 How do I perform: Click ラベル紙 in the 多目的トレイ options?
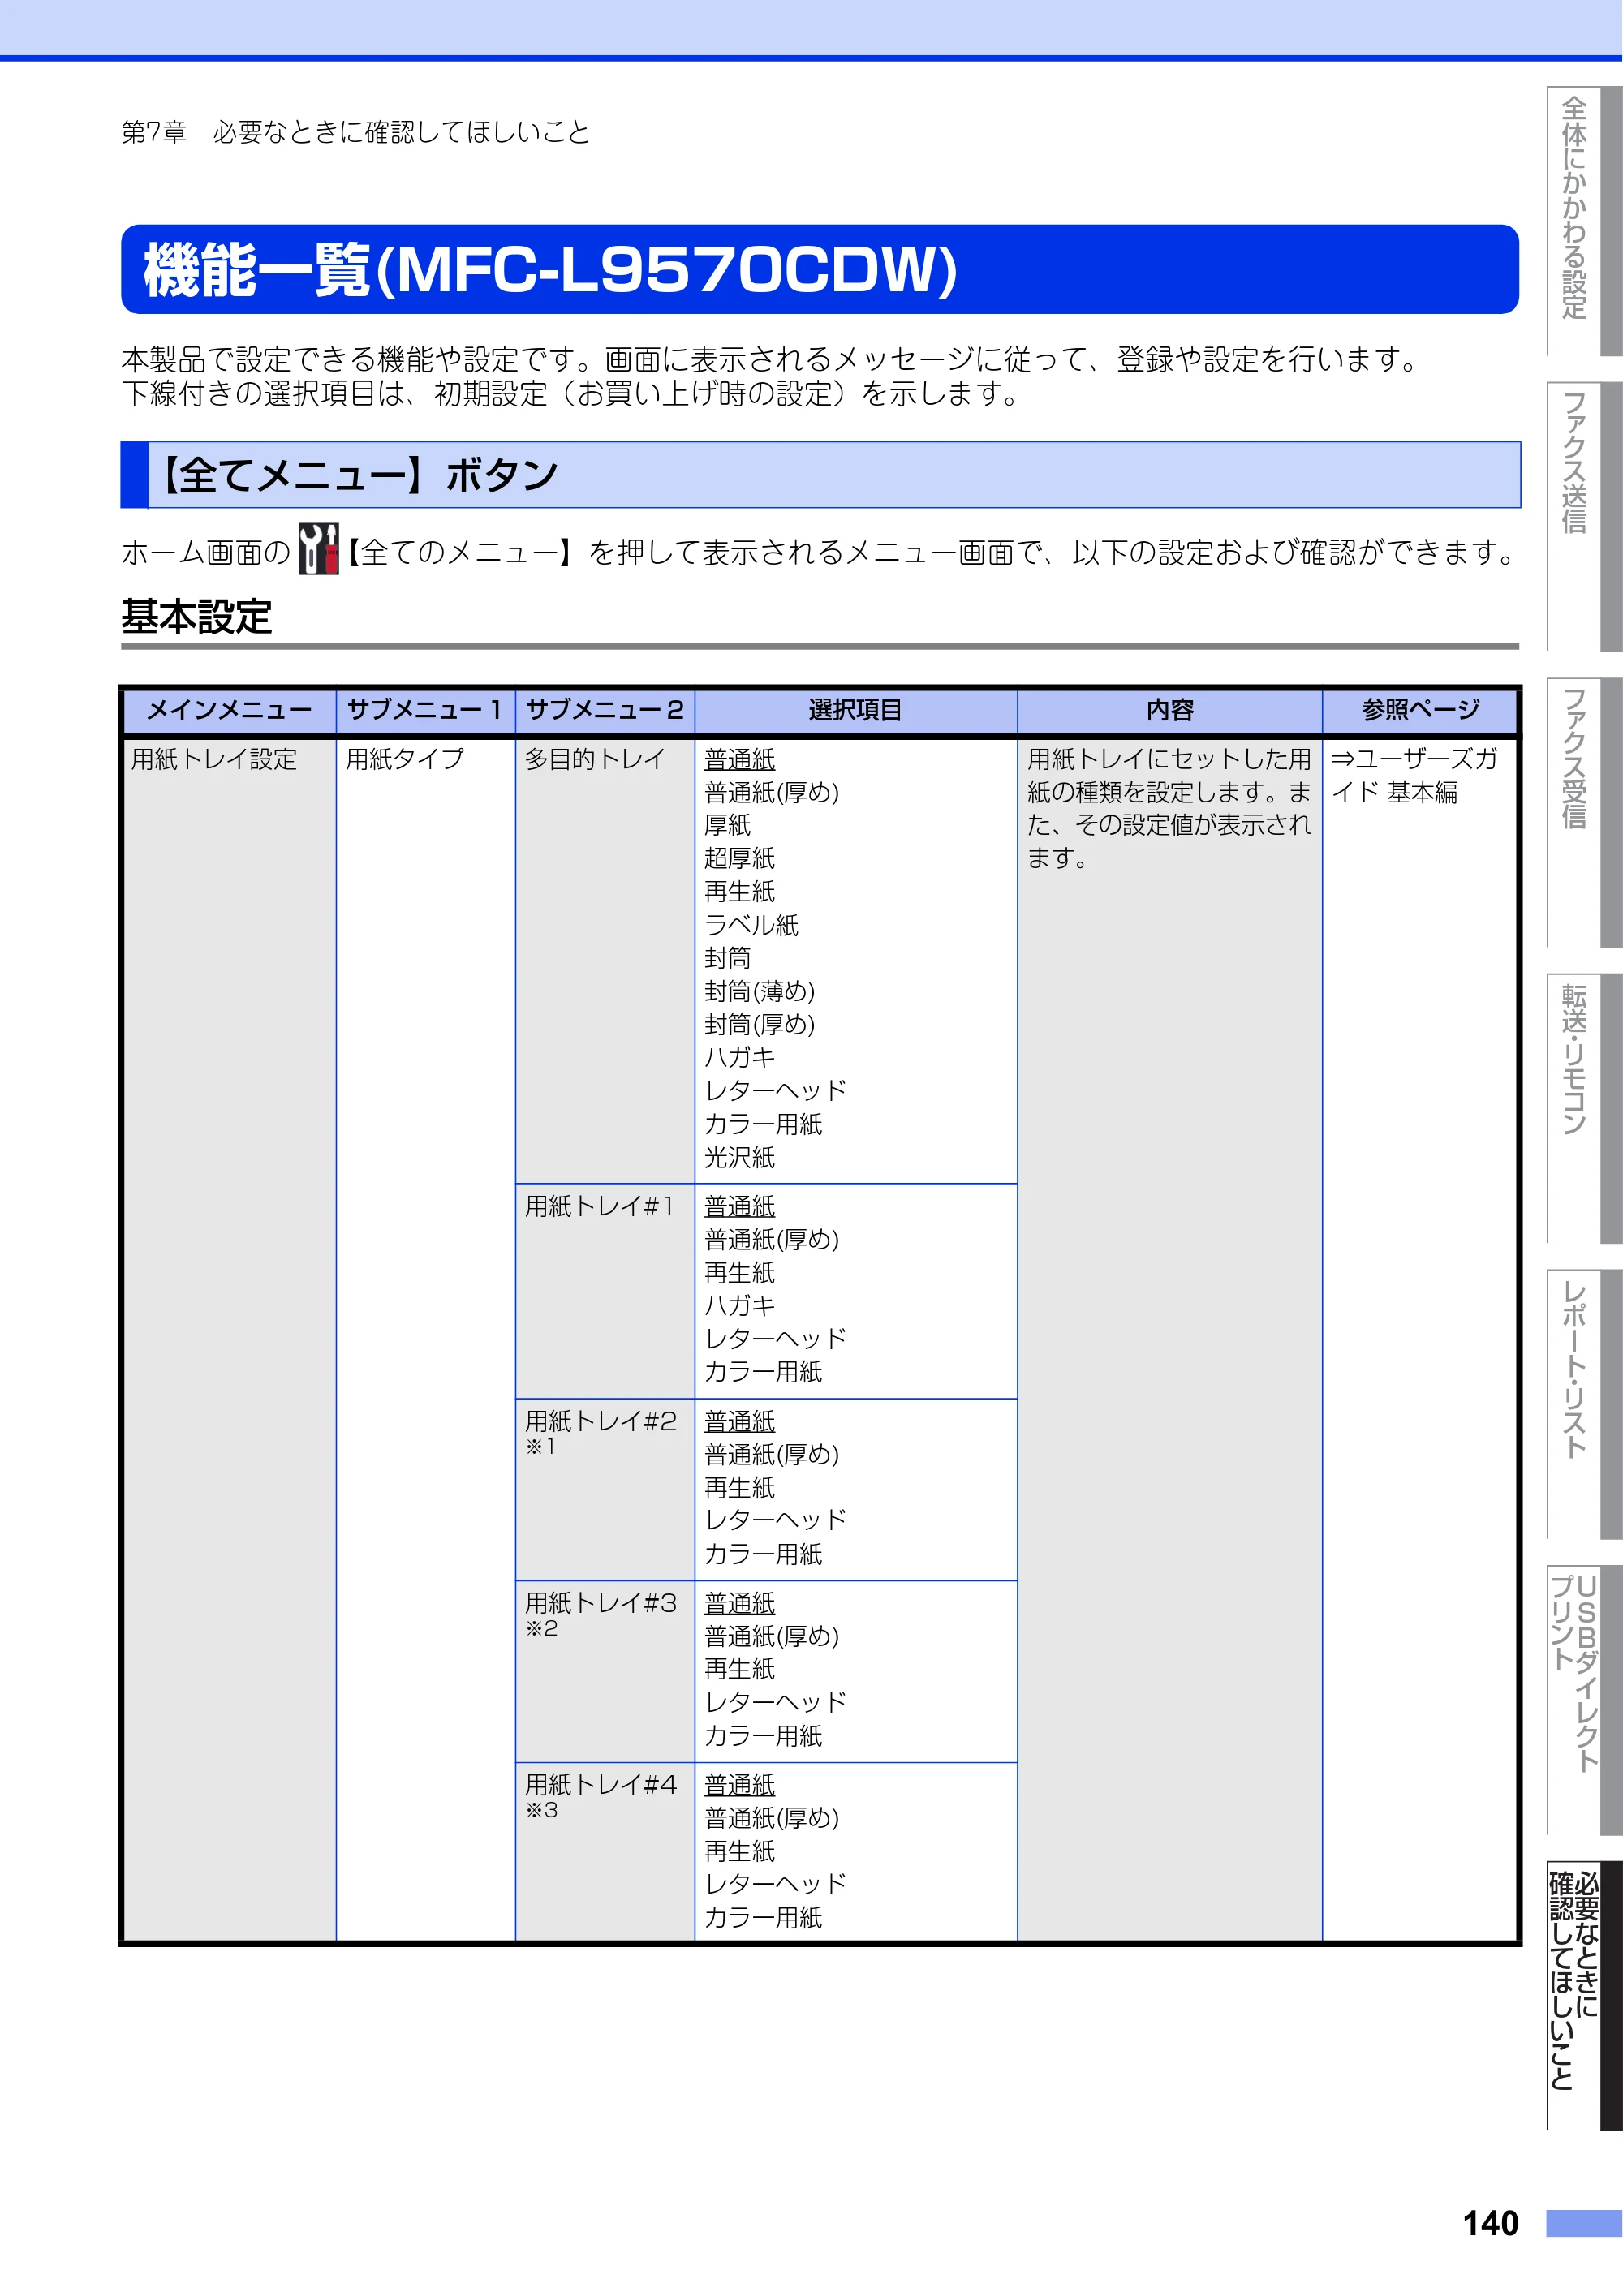point(751,925)
